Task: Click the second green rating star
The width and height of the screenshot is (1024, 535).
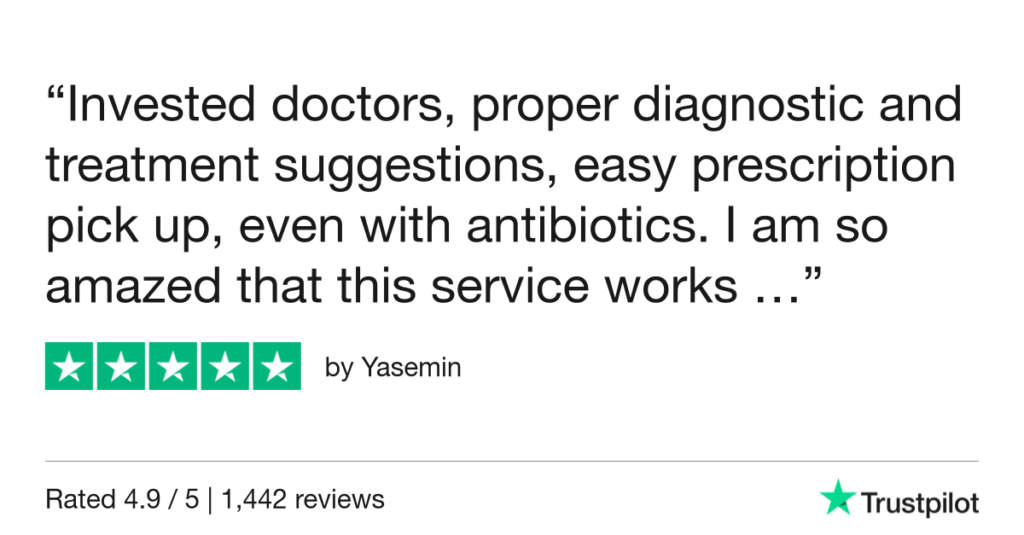Action: [121, 366]
